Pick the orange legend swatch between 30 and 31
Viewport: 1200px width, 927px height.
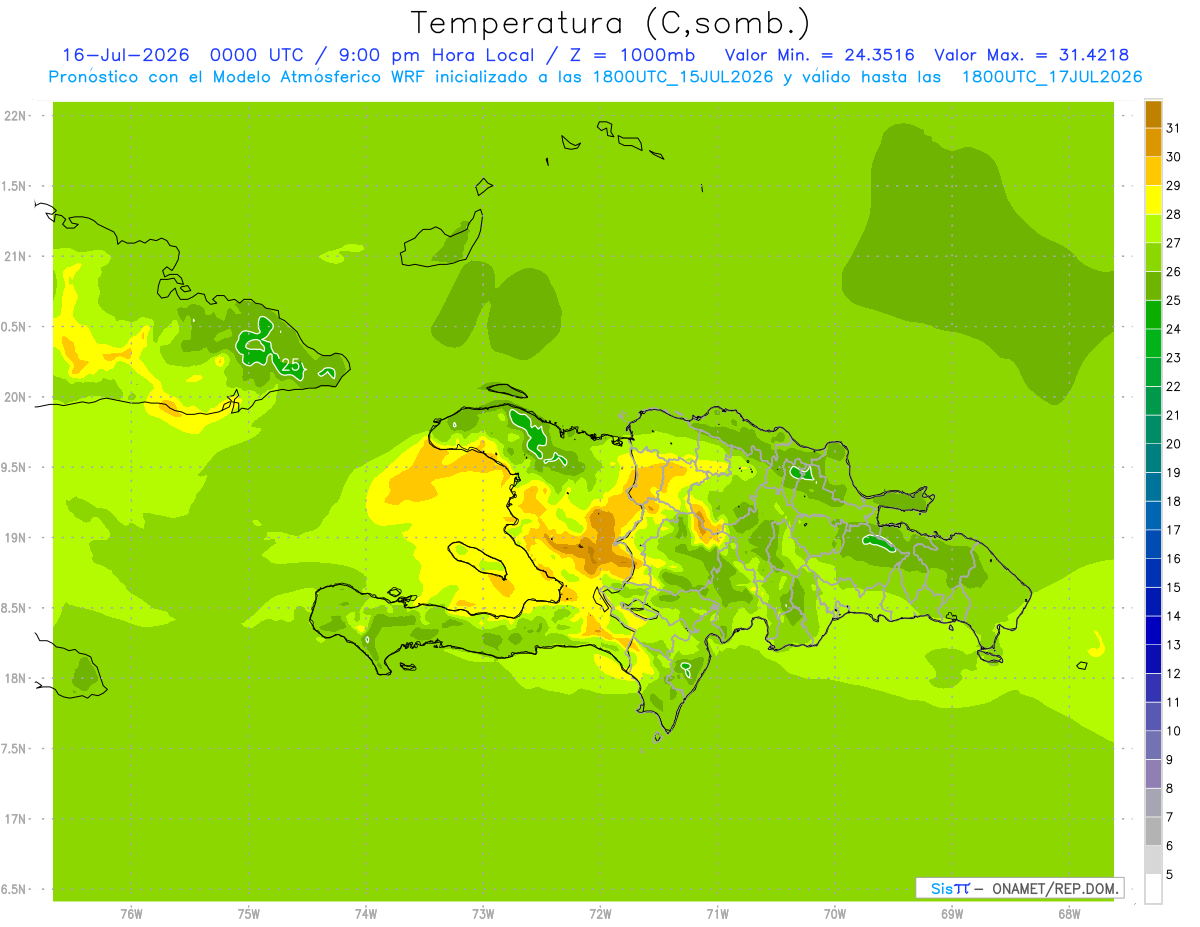tap(1153, 142)
